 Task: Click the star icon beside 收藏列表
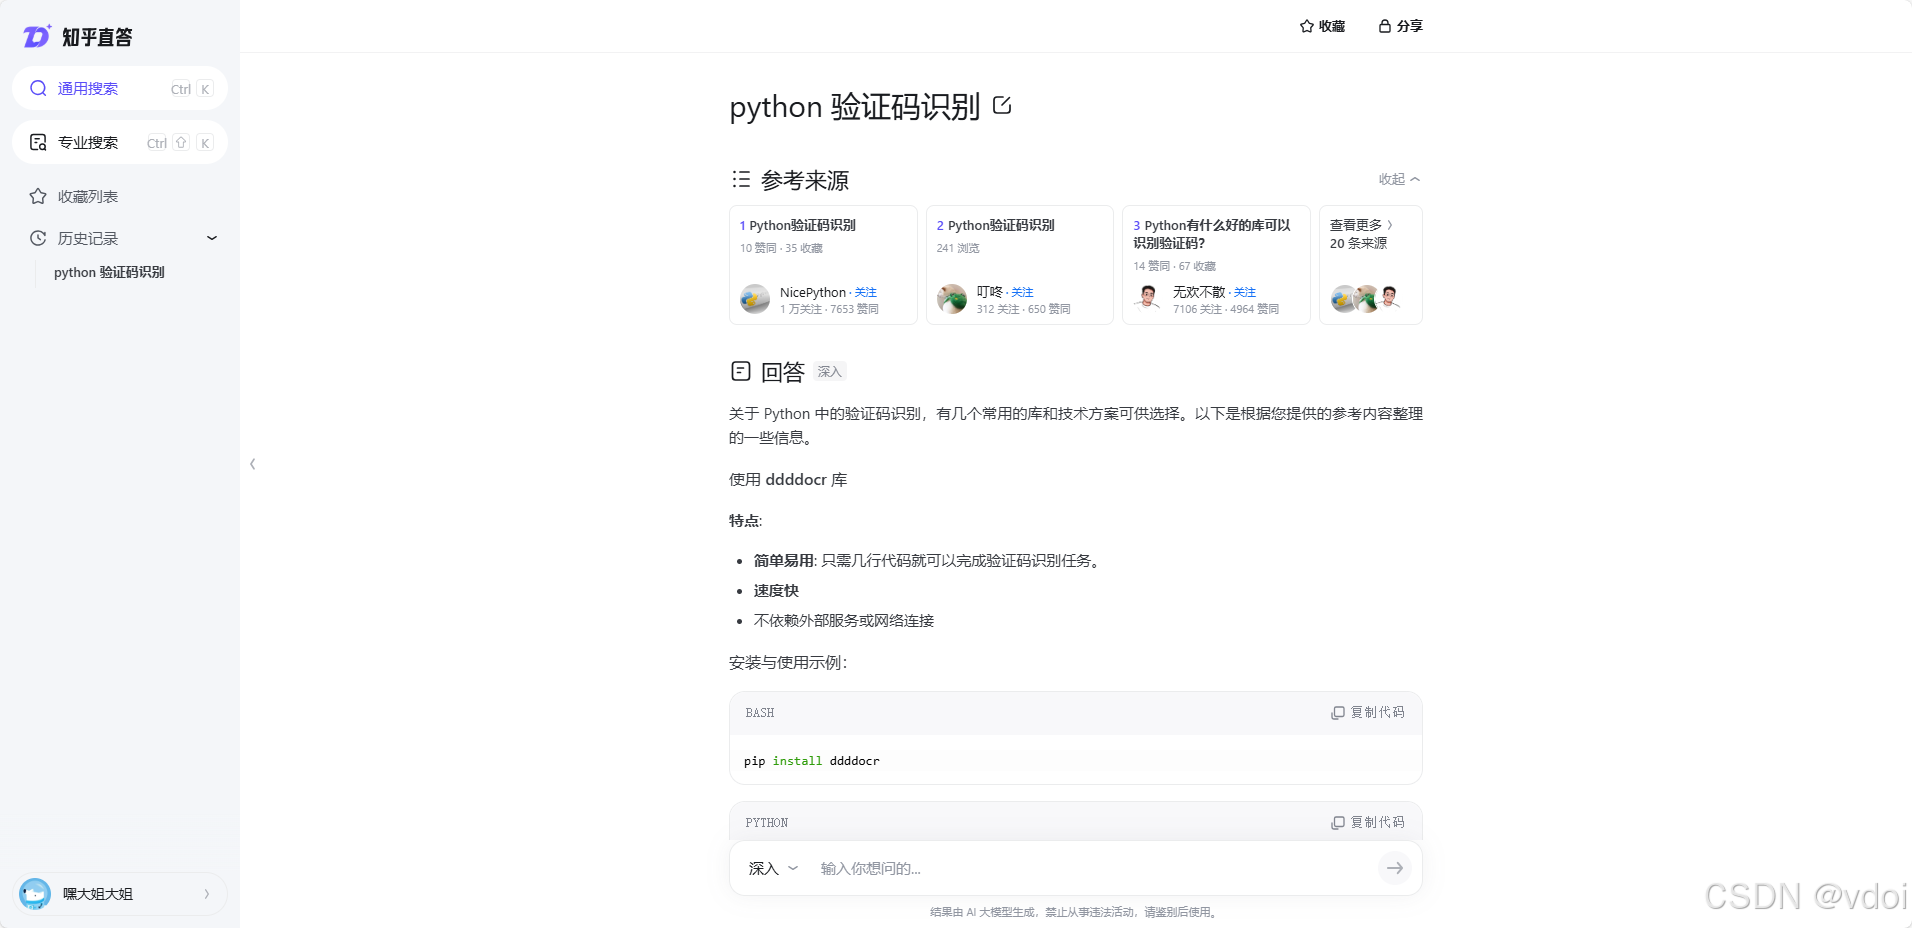38,196
